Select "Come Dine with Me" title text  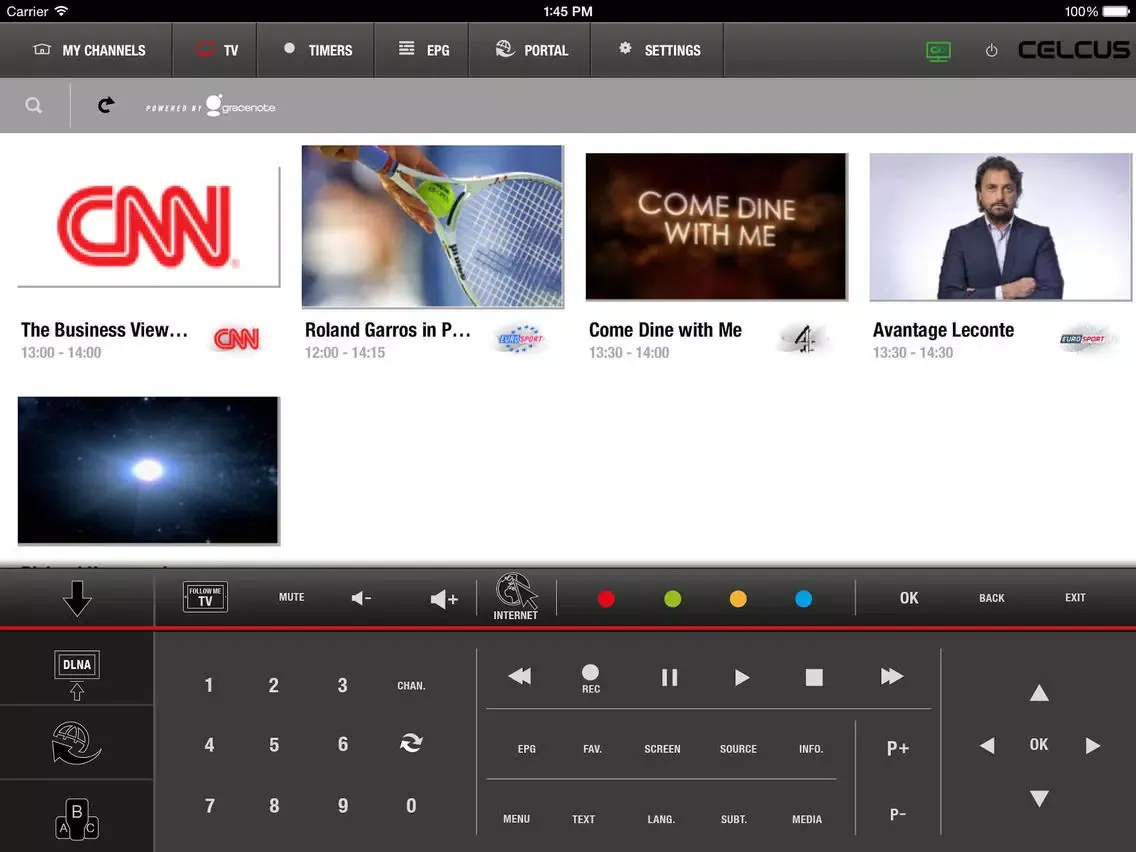pos(665,330)
